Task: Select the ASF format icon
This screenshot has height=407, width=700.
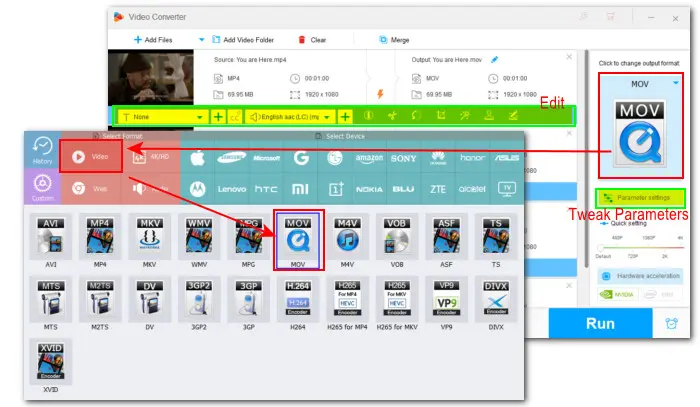Action: tap(446, 237)
